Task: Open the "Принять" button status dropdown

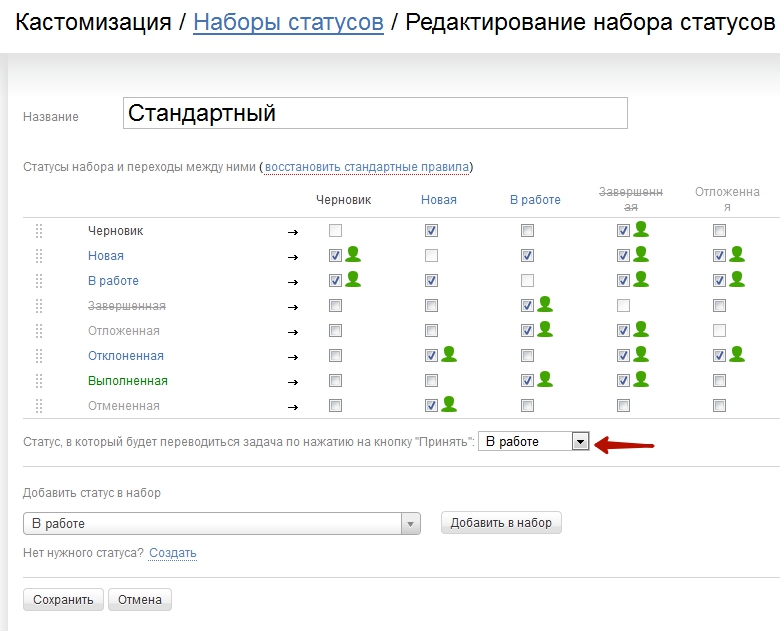Action: (579, 442)
